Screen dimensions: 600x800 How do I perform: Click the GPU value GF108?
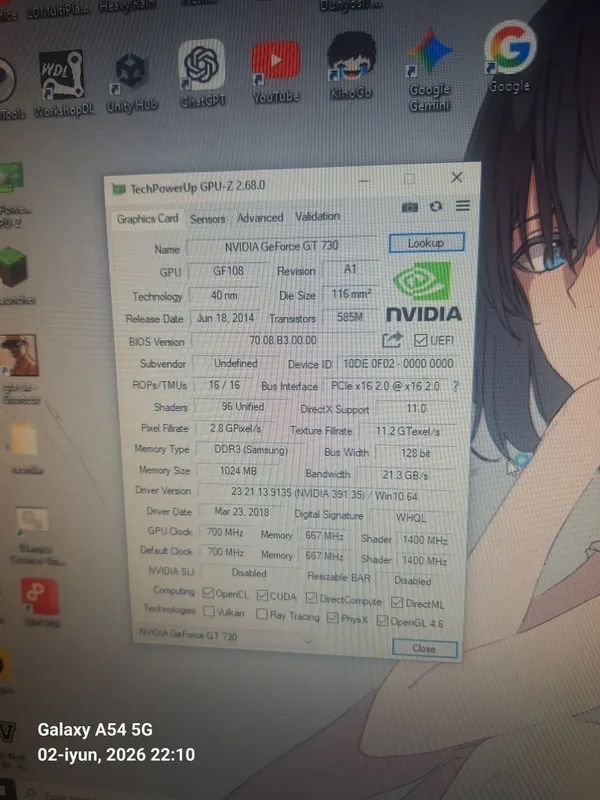click(228, 271)
